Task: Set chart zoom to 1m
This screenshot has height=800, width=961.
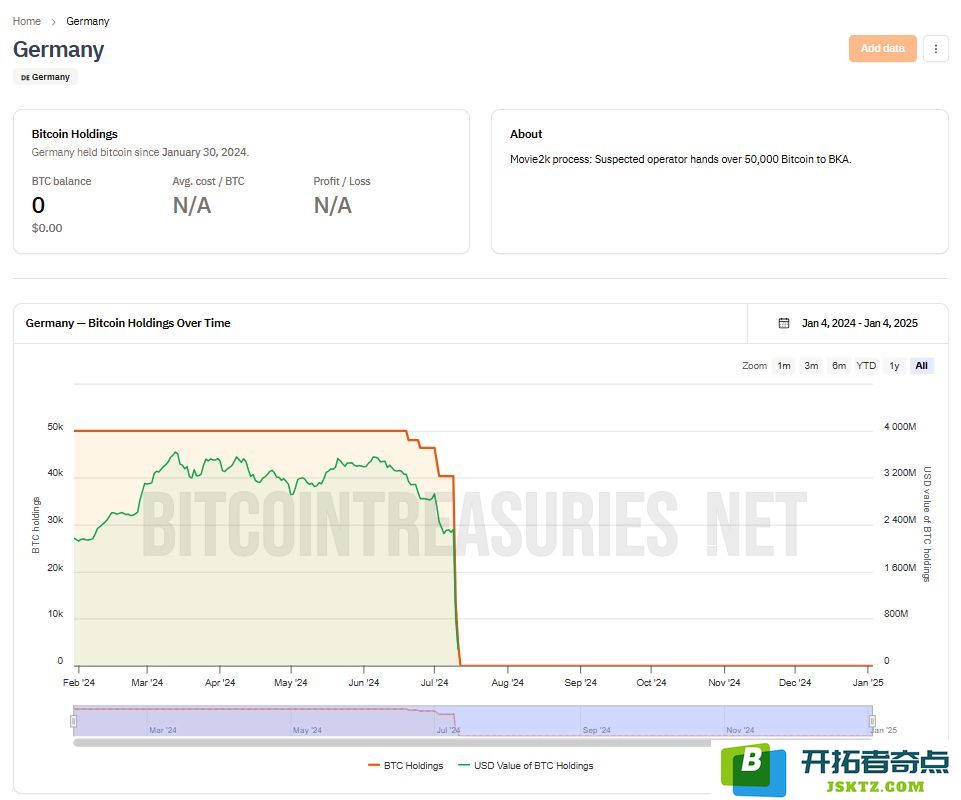Action: (x=784, y=366)
